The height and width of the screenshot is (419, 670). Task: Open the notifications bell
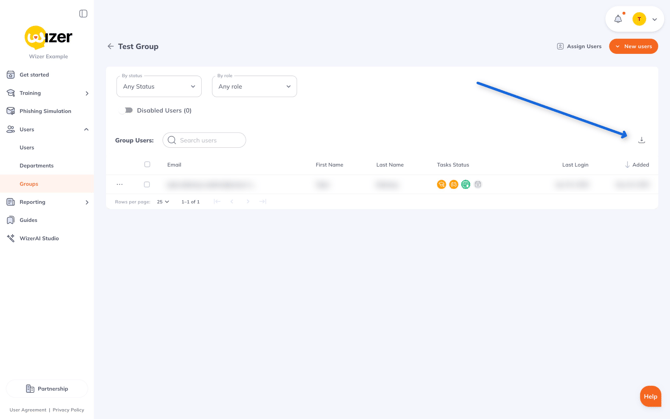[x=618, y=19]
